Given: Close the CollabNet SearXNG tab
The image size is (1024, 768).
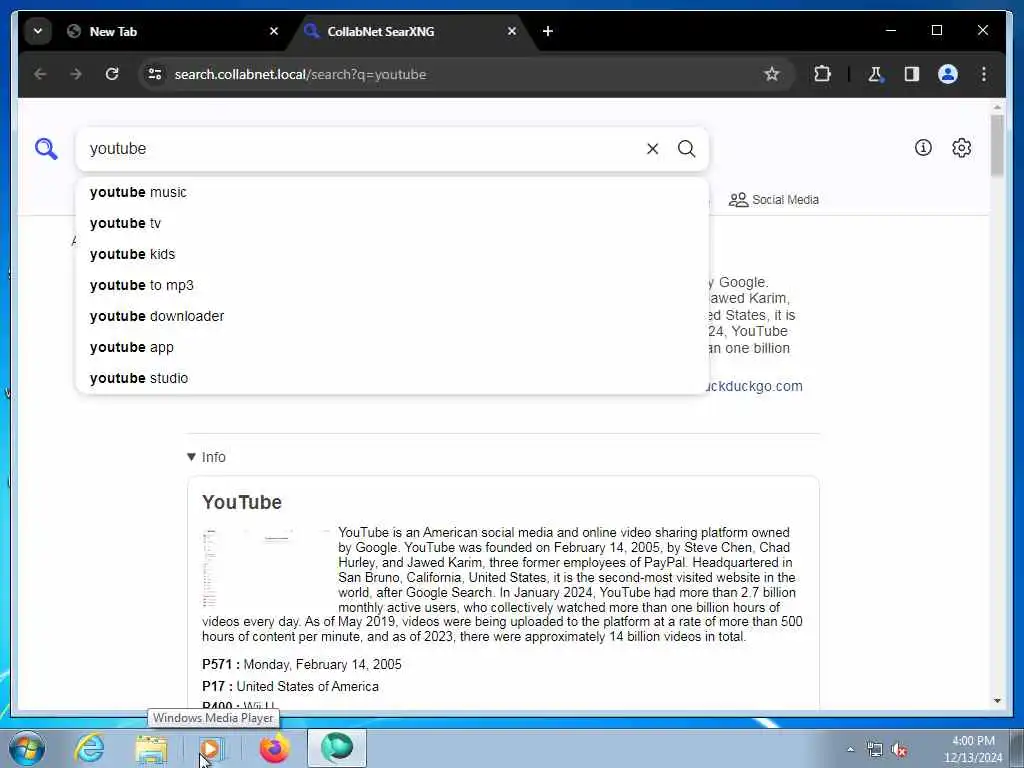Looking at the screenshot, I should click(512, 31).
